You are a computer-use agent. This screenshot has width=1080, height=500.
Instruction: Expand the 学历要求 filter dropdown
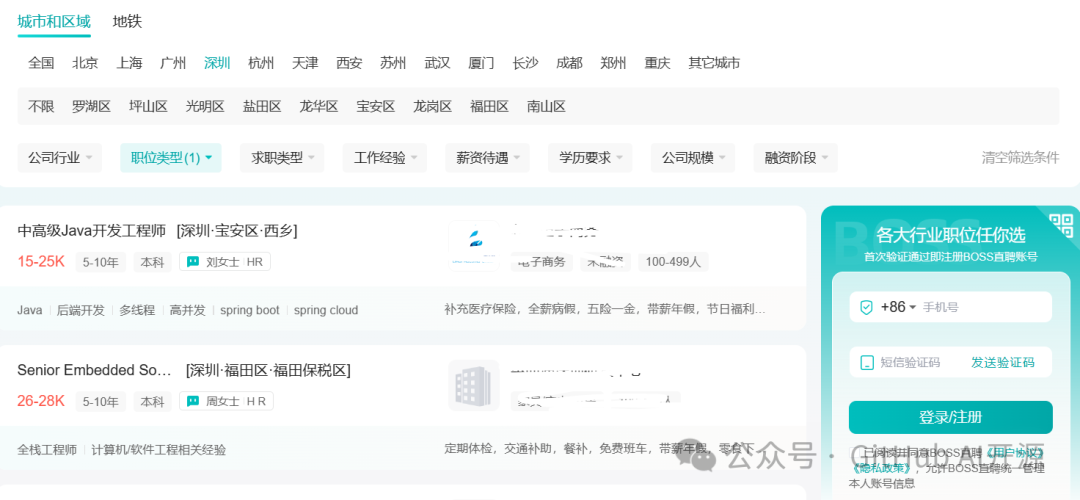pyautogui.click(x=590, y=158)
